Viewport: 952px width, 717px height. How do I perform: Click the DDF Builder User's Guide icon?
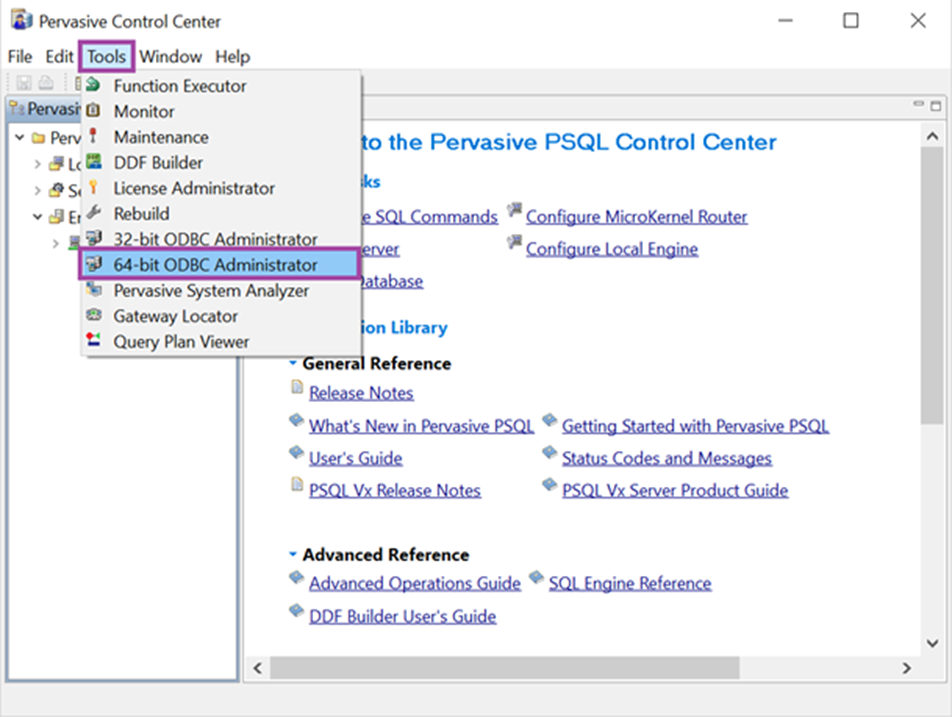[296, 610]
